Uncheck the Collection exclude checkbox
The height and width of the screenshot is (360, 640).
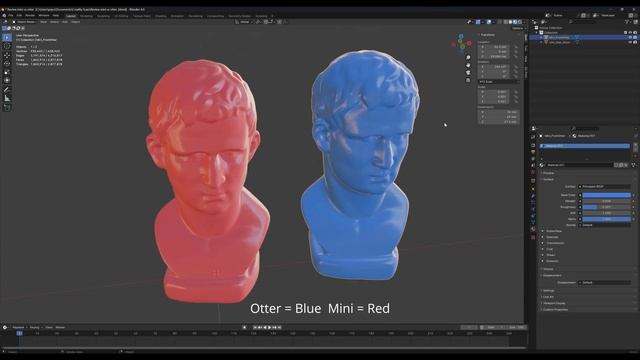pyautogui.click(x=625, y=32)
